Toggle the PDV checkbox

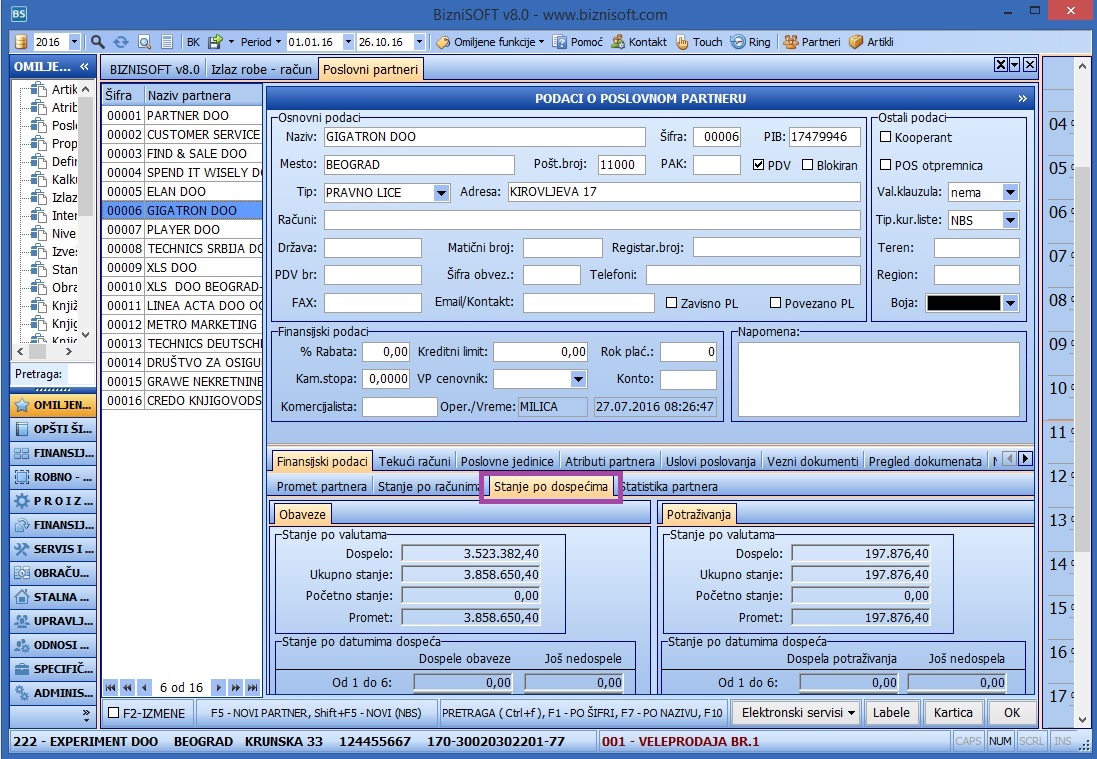pos(758,165)
